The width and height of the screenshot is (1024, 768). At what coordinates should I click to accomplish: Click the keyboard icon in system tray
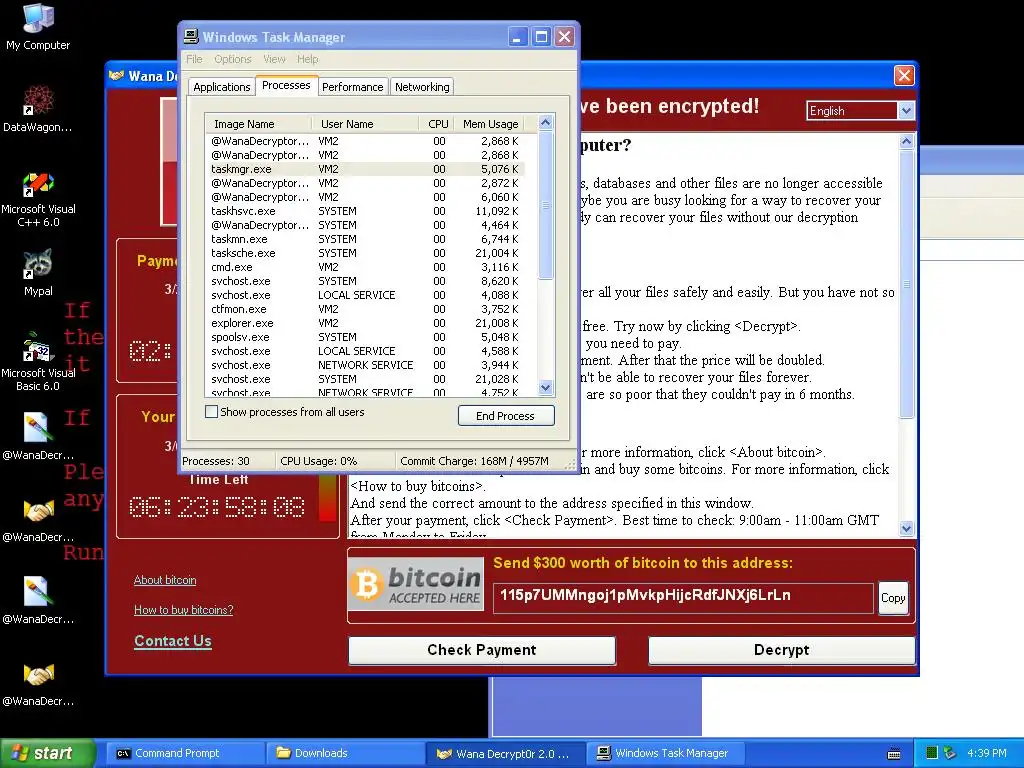click(x=894, y=754)
